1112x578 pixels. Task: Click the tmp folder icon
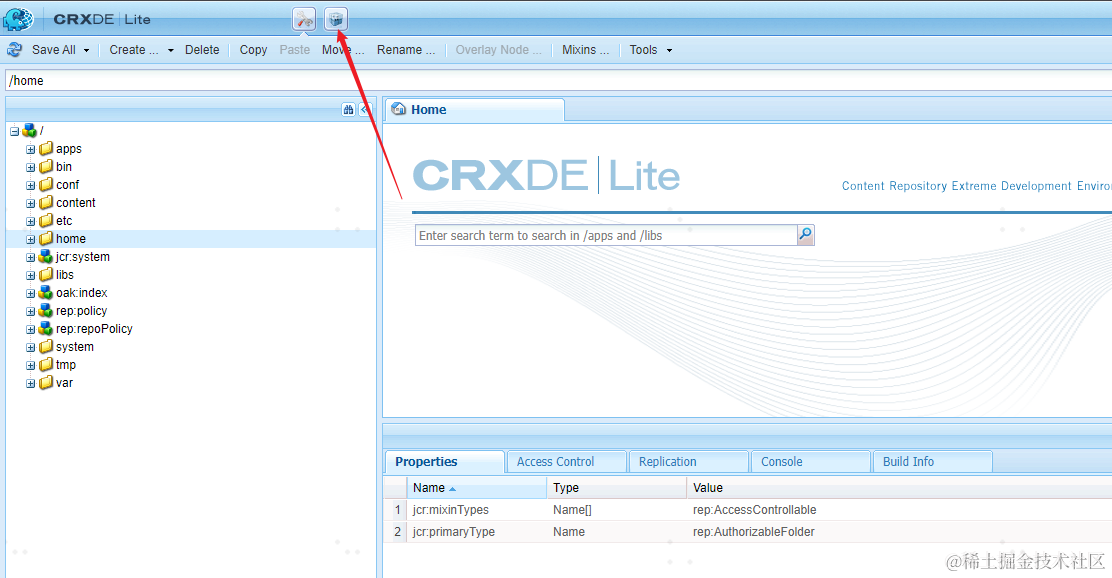(x=46, y=365)
